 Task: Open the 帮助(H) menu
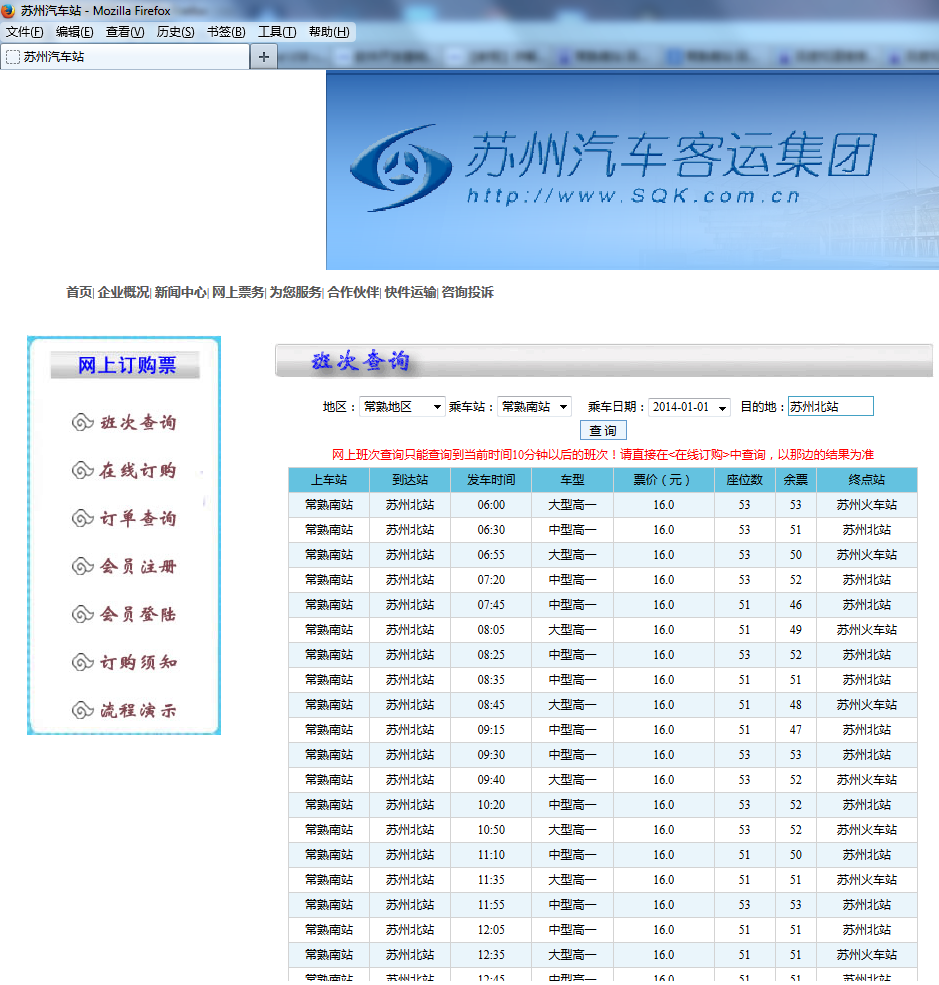[328, 31]
